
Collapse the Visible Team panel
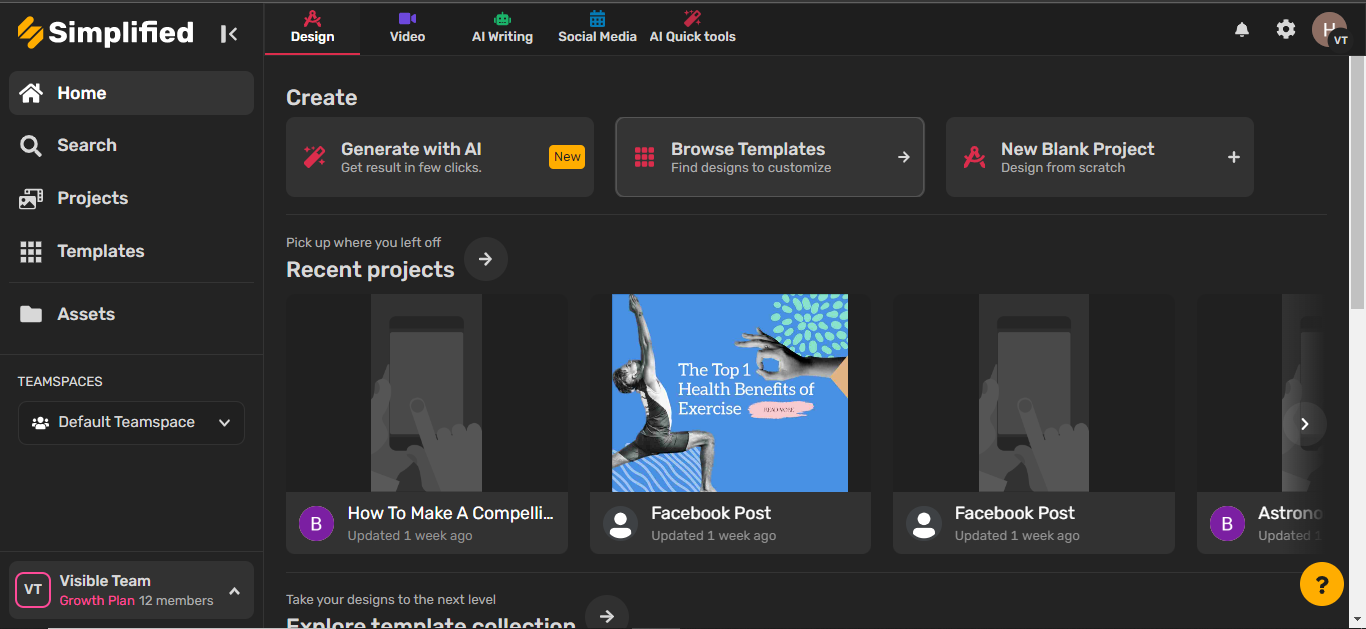[232, 590]
